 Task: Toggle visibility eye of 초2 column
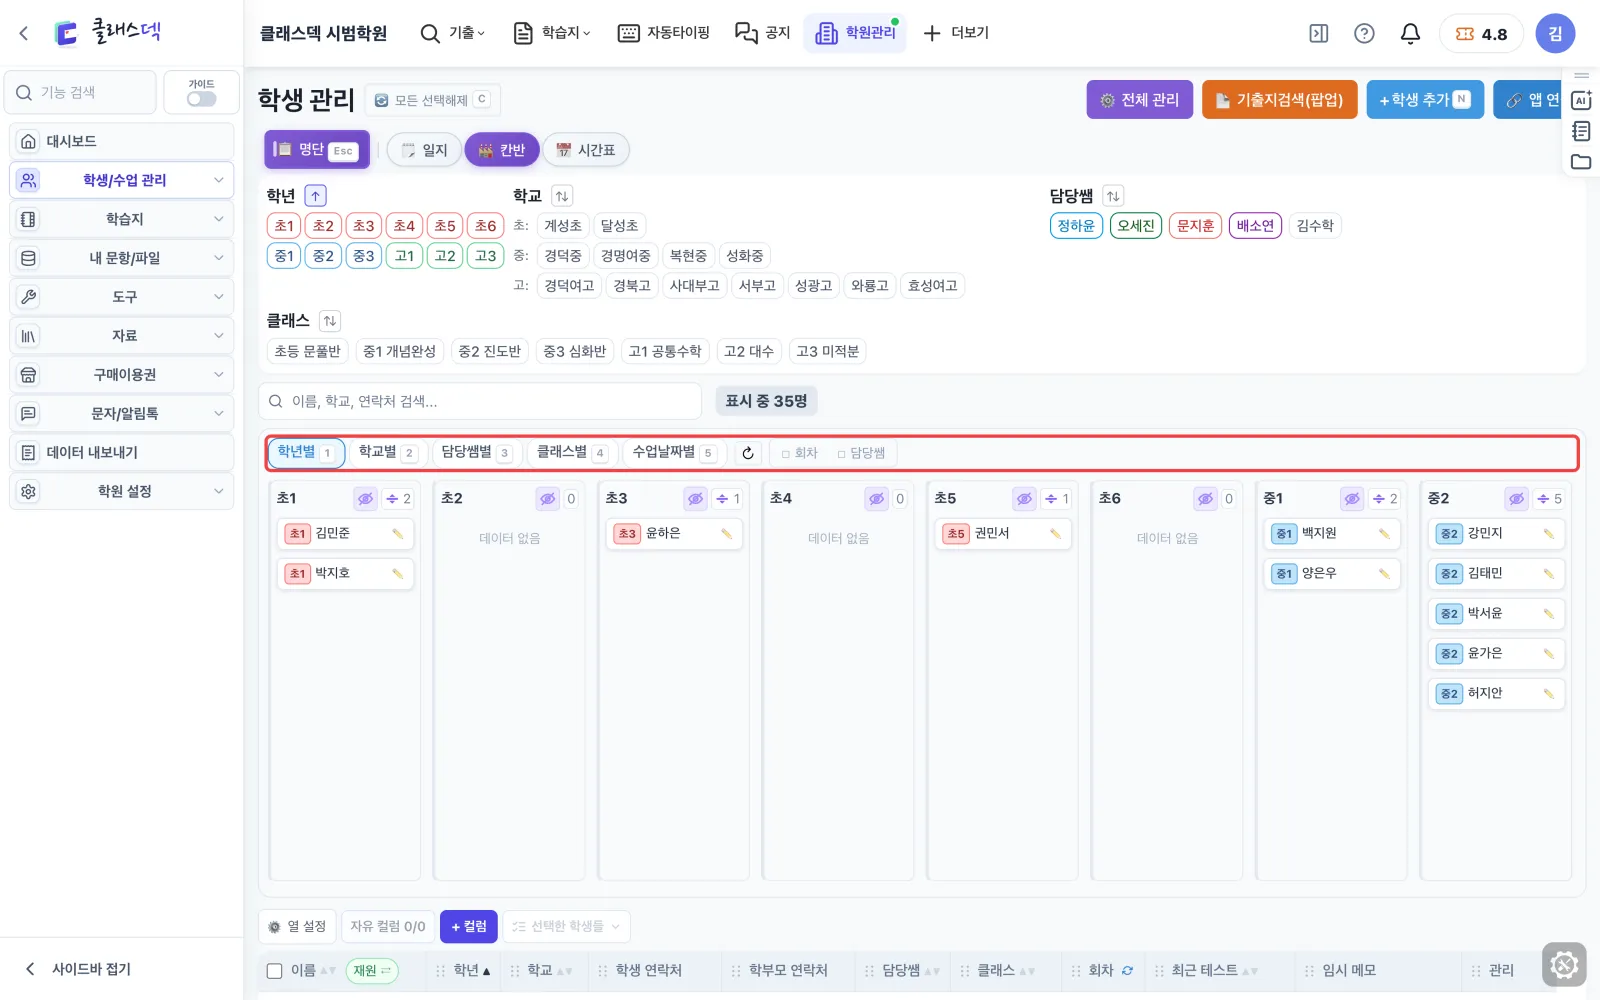(x=547, y=498)
